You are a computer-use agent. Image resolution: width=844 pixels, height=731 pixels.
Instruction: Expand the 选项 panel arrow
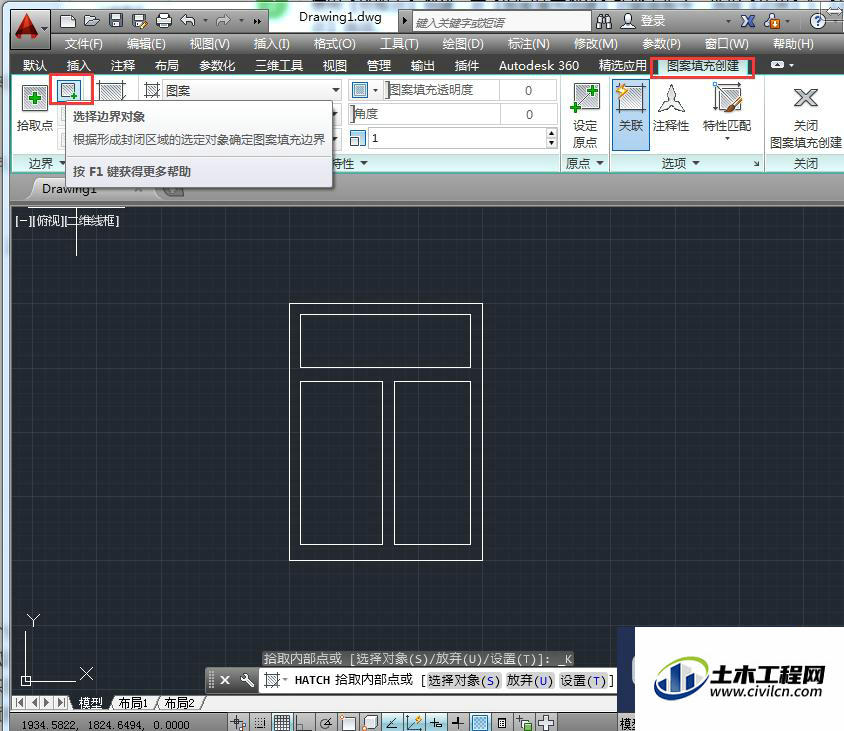696,163
